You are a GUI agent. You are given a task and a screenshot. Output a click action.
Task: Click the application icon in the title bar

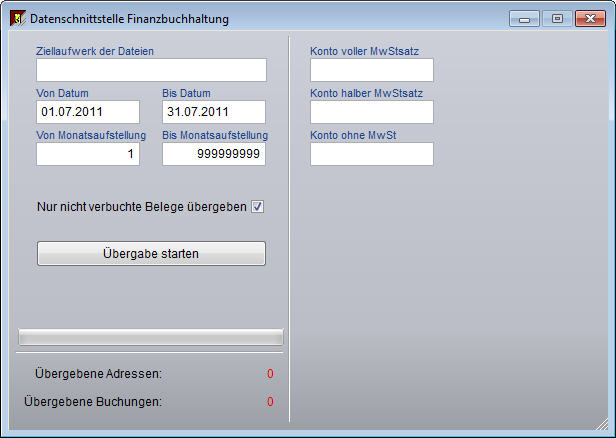[x=17, y=19]
